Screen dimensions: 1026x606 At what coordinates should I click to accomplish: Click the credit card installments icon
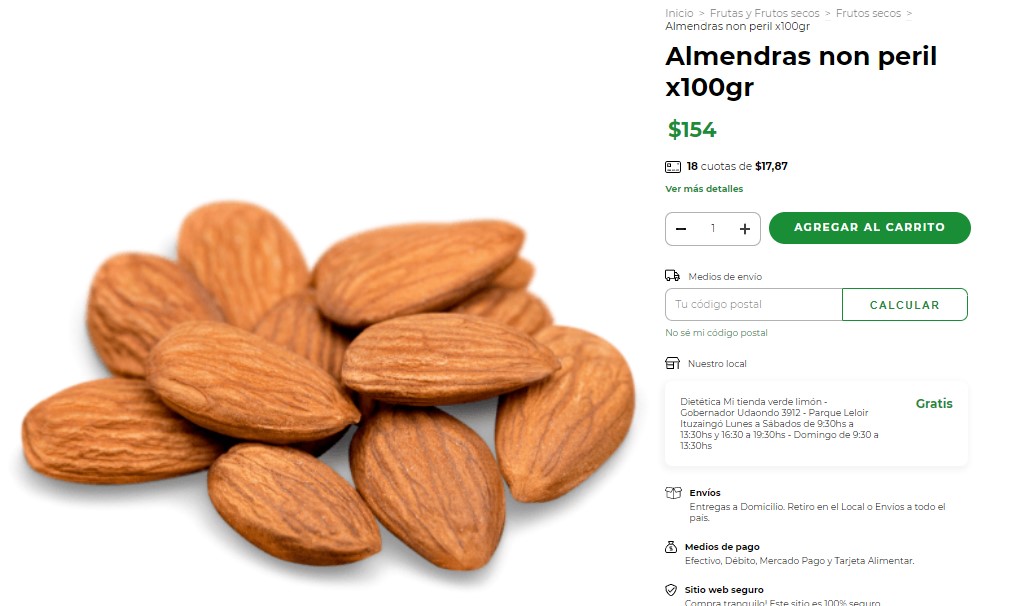pos(673,167)
